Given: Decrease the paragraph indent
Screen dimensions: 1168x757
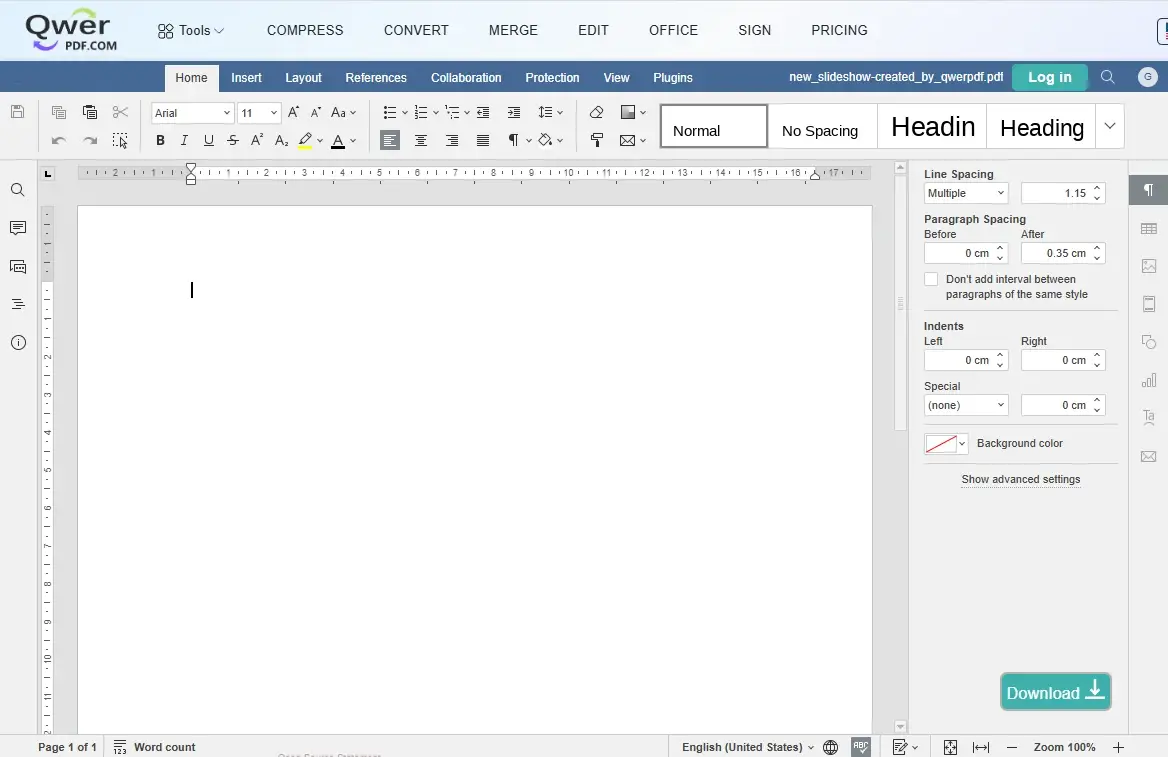Looking at the screenshot, I should pyautogui.click(x=483, y=113).
